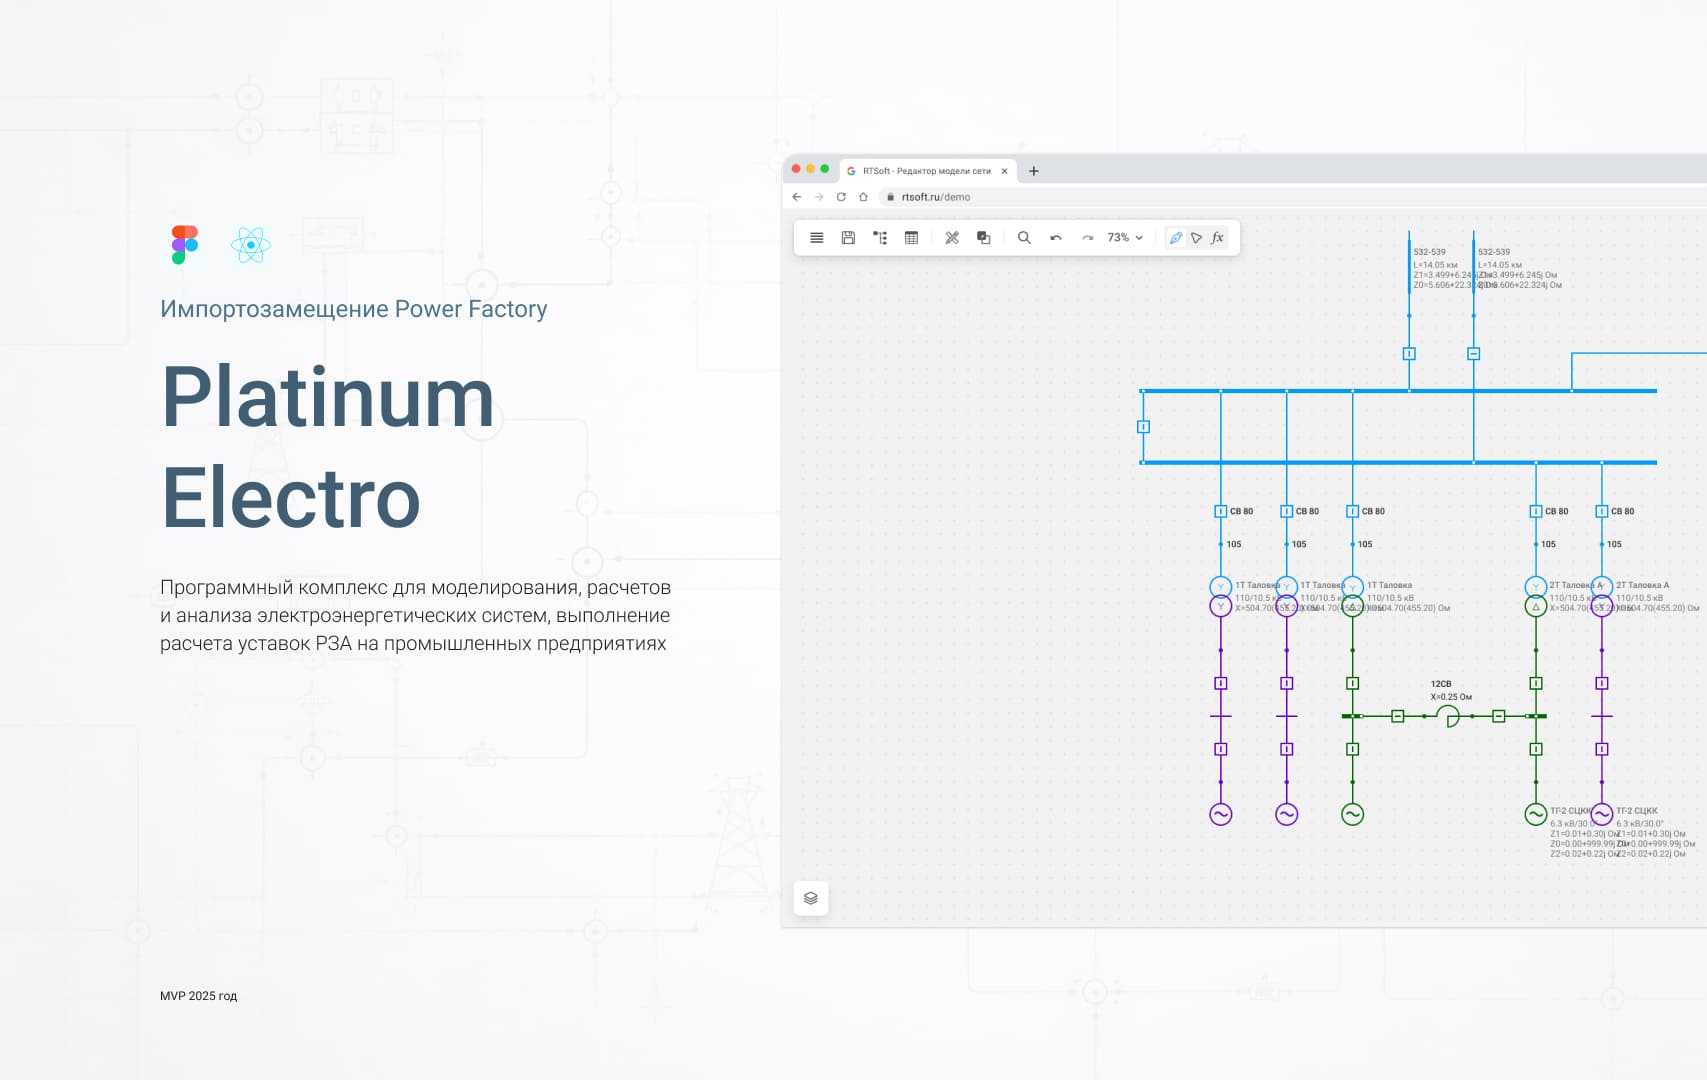Switch to the pointer selection mode
This screenshot has height=1080, width=1707.
click(1196, 238)
